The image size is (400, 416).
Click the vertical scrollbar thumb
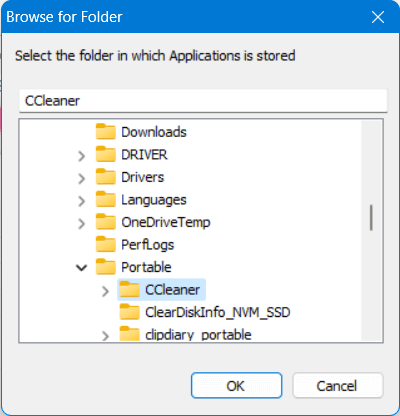(x=371, y=218)
